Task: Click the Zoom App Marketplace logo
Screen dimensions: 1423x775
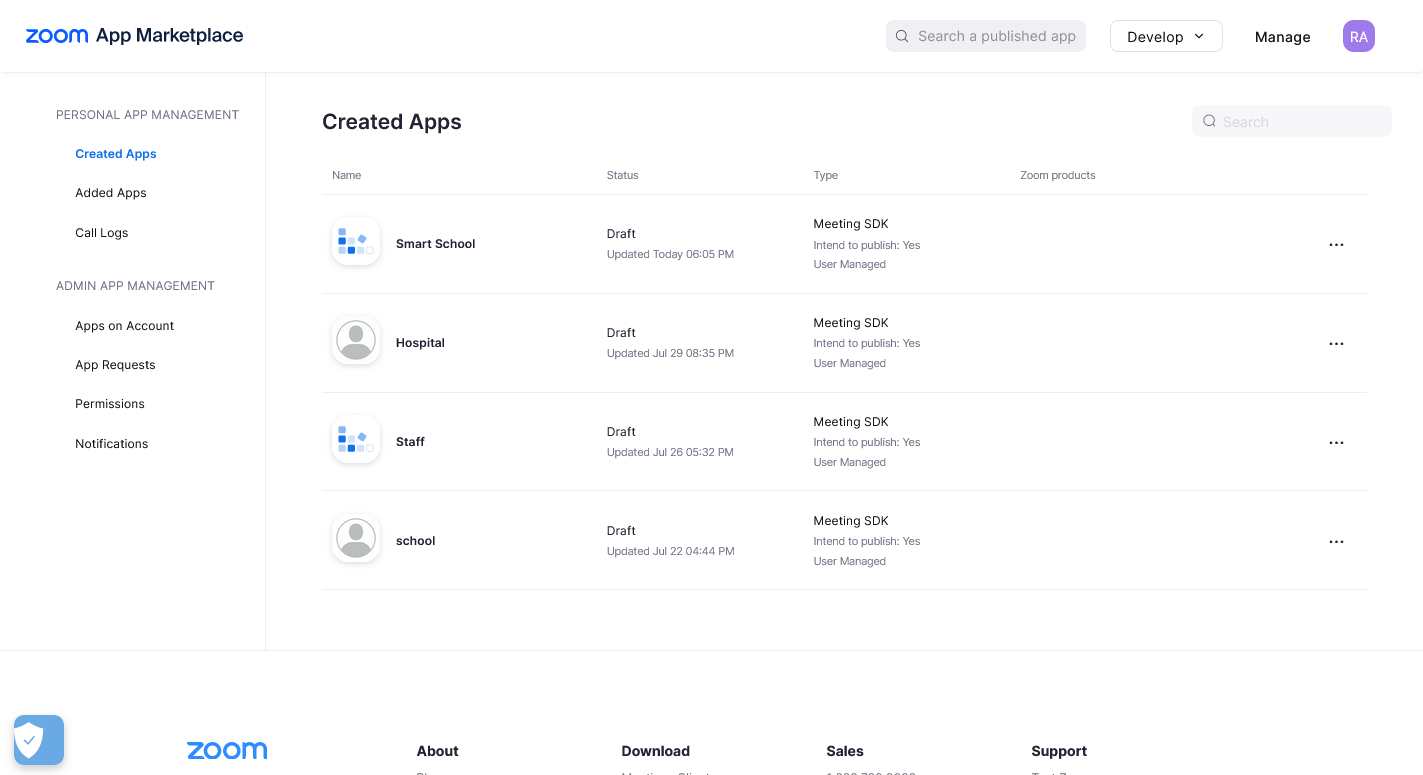Action: coord(134,36)
